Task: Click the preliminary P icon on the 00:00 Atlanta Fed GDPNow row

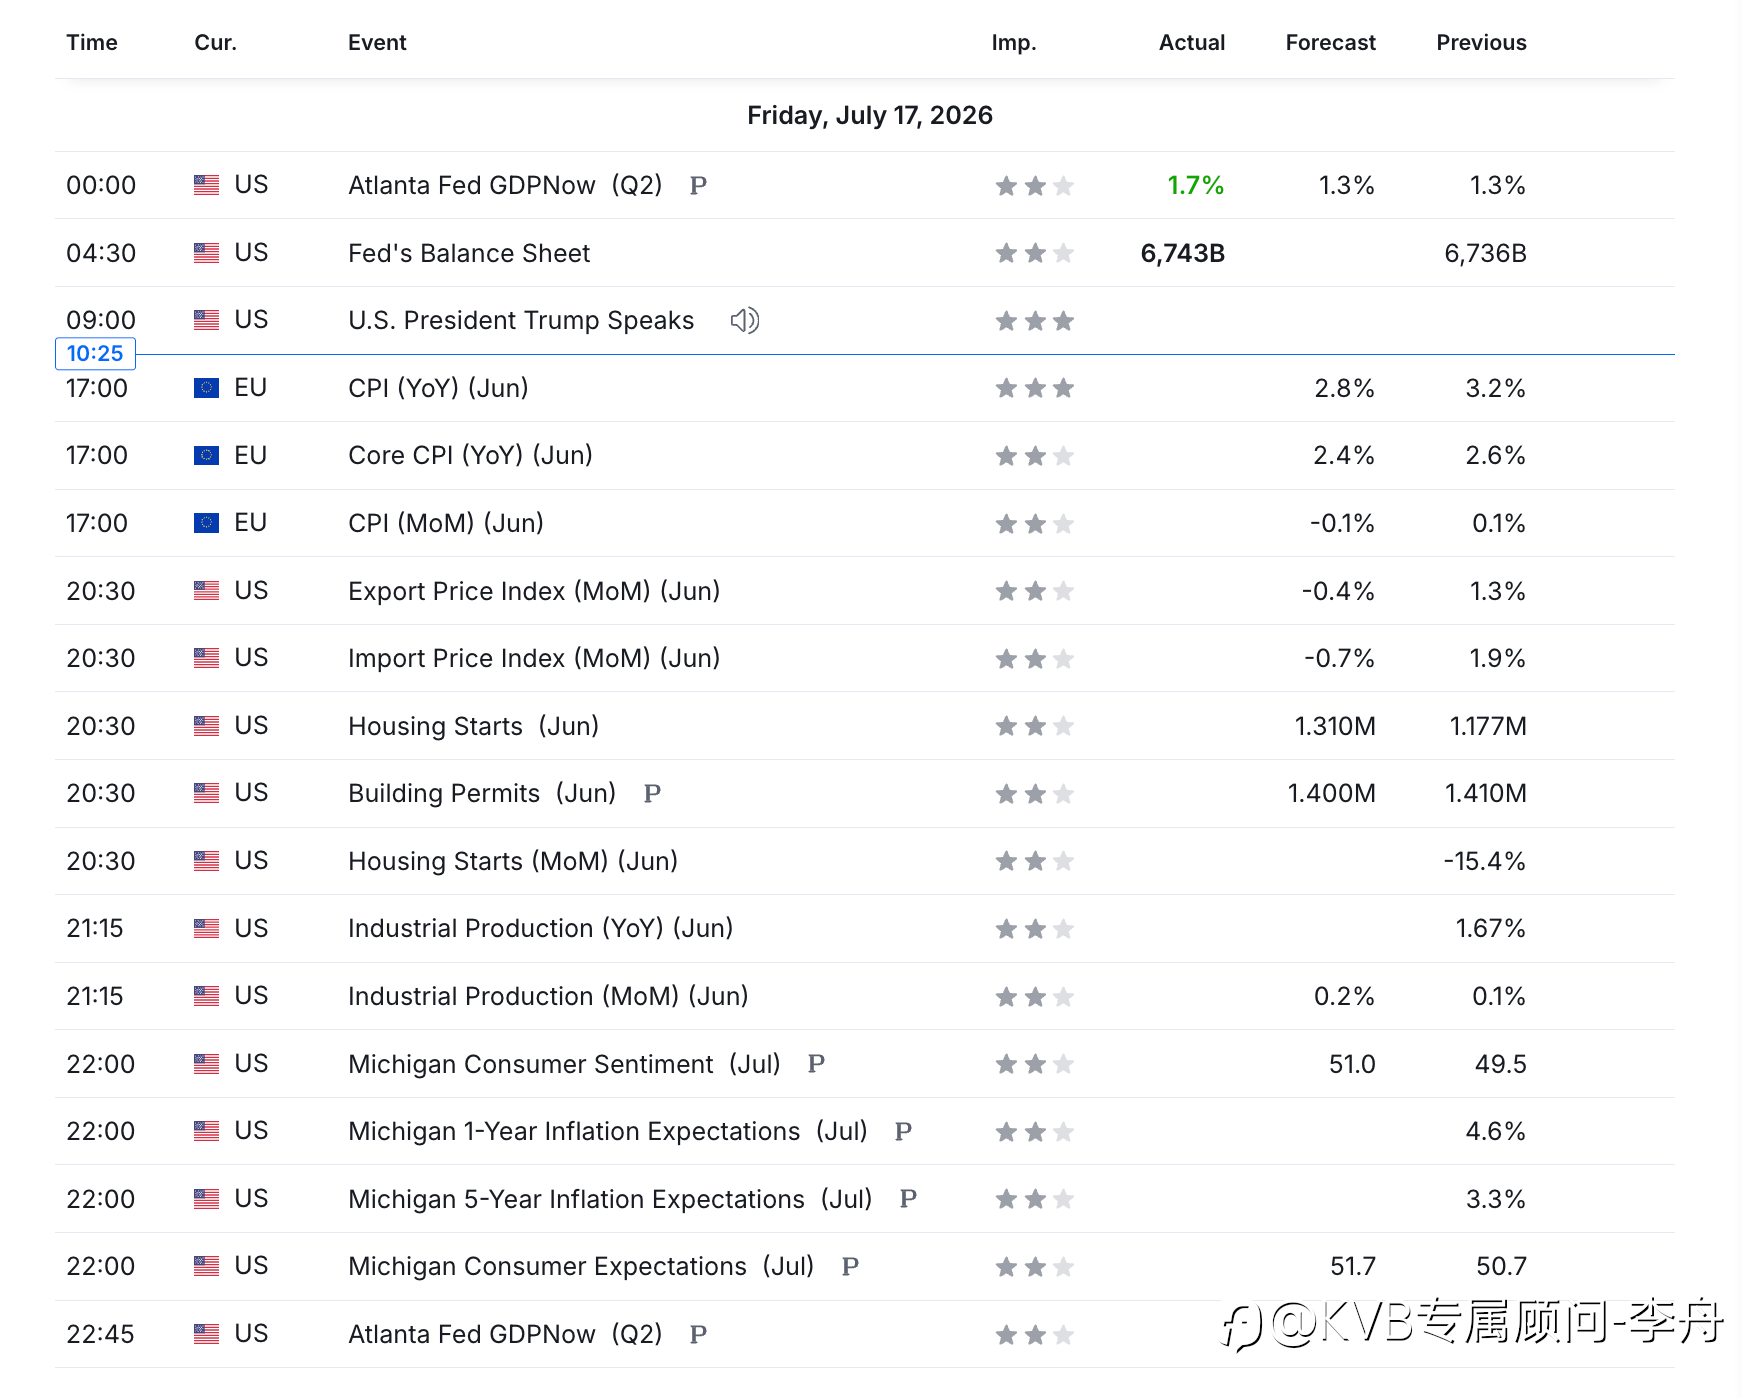Action: coord(698,185)
